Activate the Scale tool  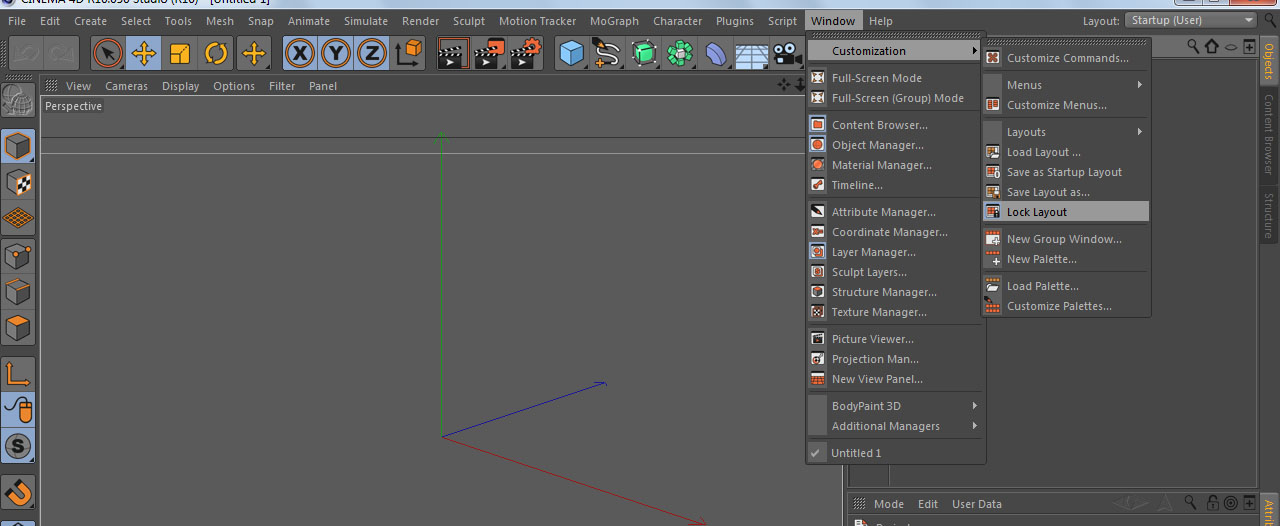click(180, 53)
